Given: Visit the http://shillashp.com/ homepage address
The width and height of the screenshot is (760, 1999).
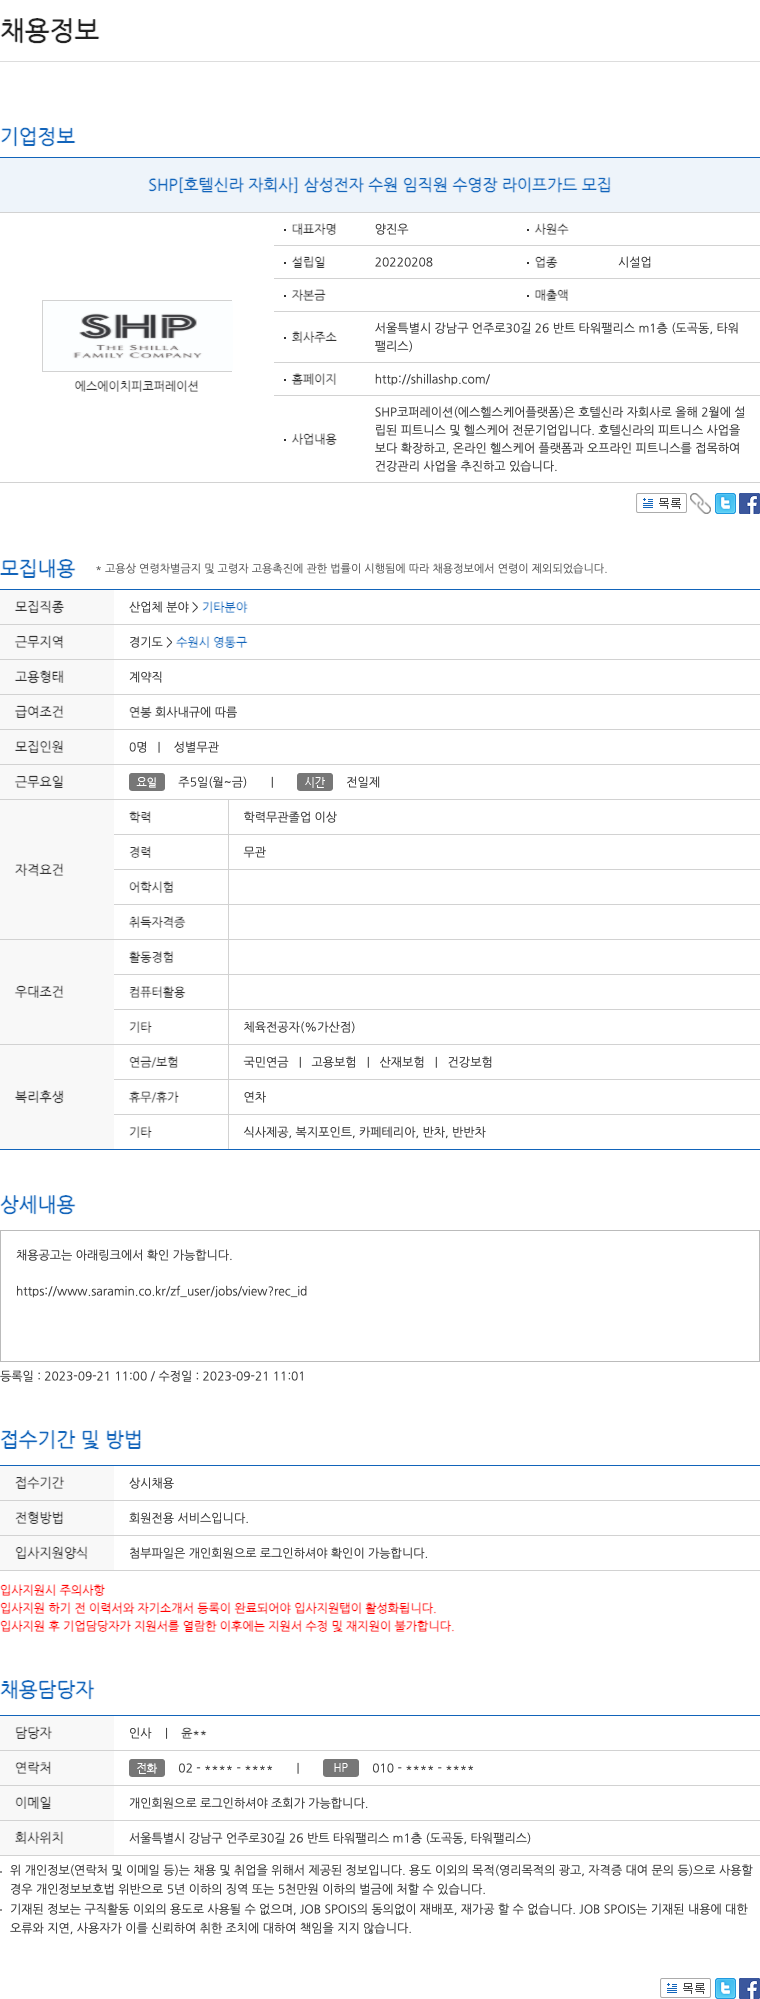Looking at the screenshot, I should point(432,379).
